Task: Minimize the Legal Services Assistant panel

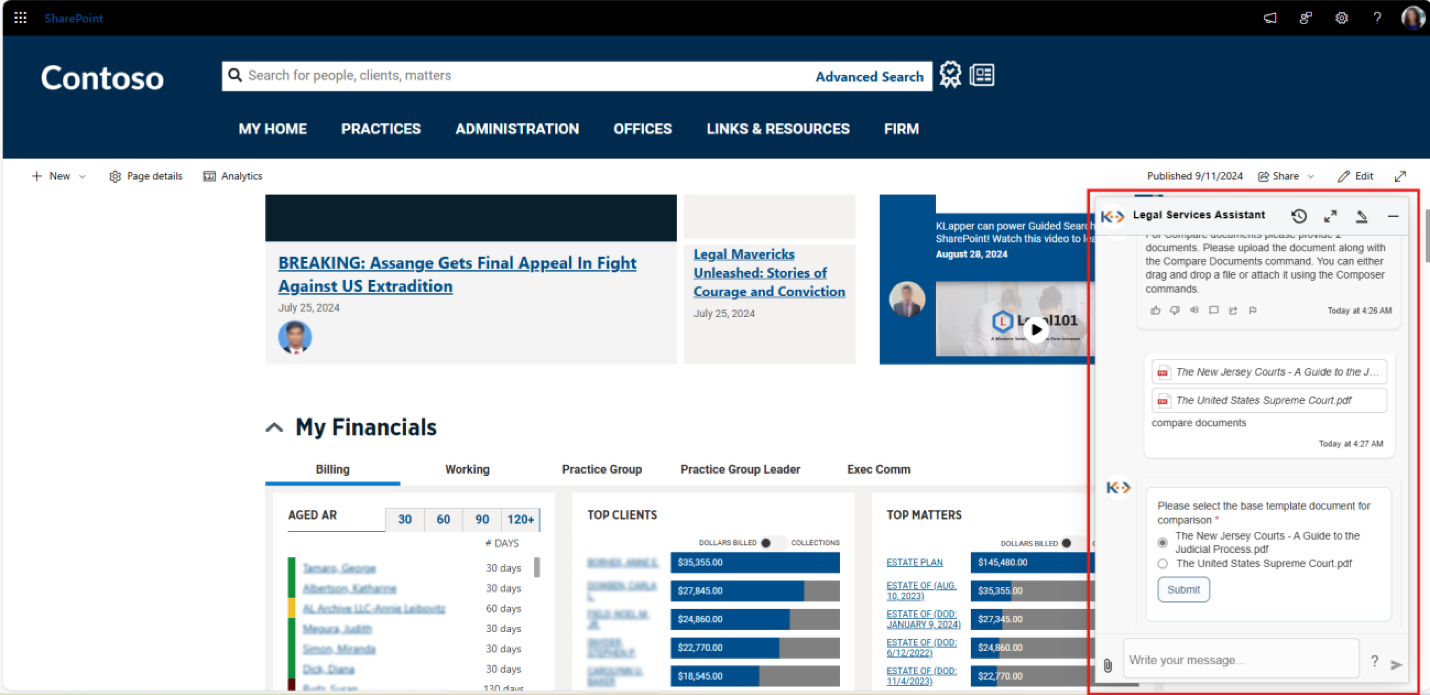Action: 1393,216
